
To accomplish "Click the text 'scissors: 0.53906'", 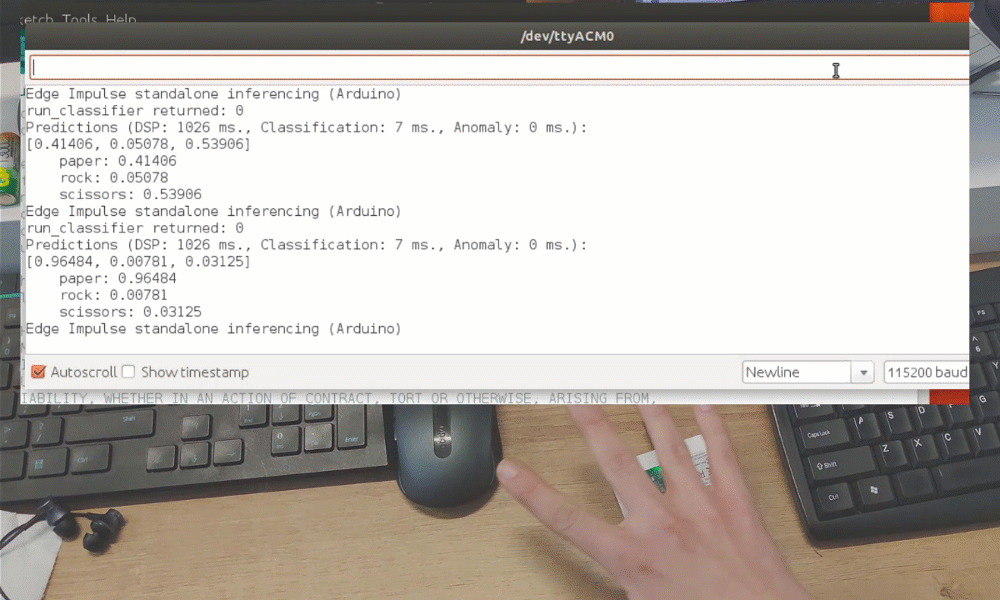I will 130,194.
